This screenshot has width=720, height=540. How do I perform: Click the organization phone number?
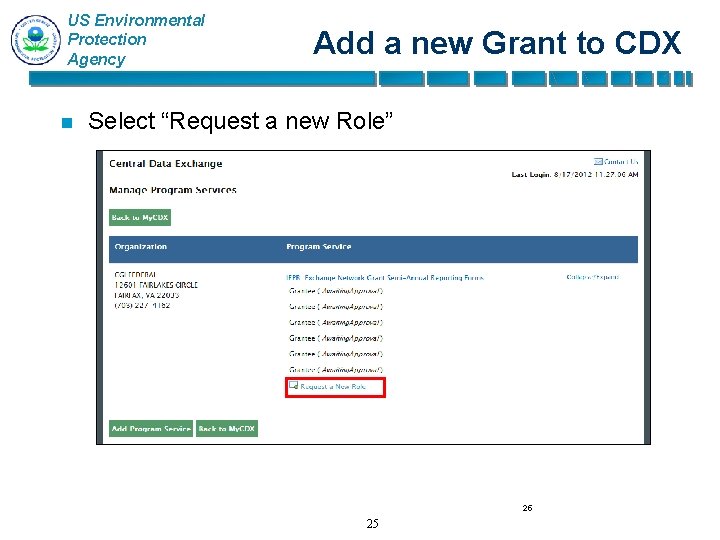tap(142, 305)
